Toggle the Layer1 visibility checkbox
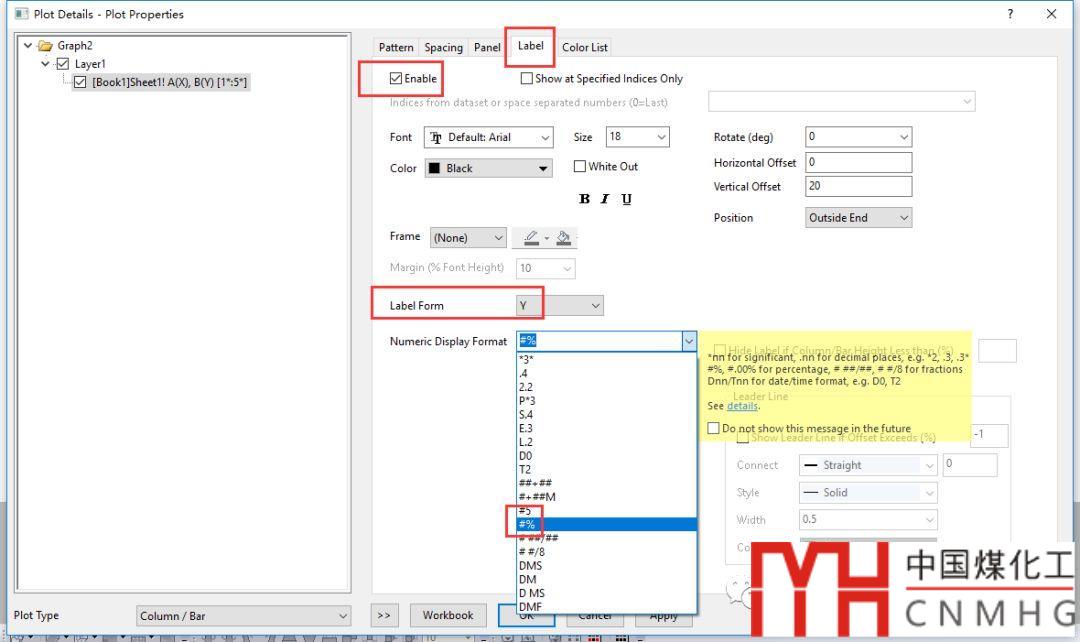Viewport: 1080px width, 642px height. point(63,64)
